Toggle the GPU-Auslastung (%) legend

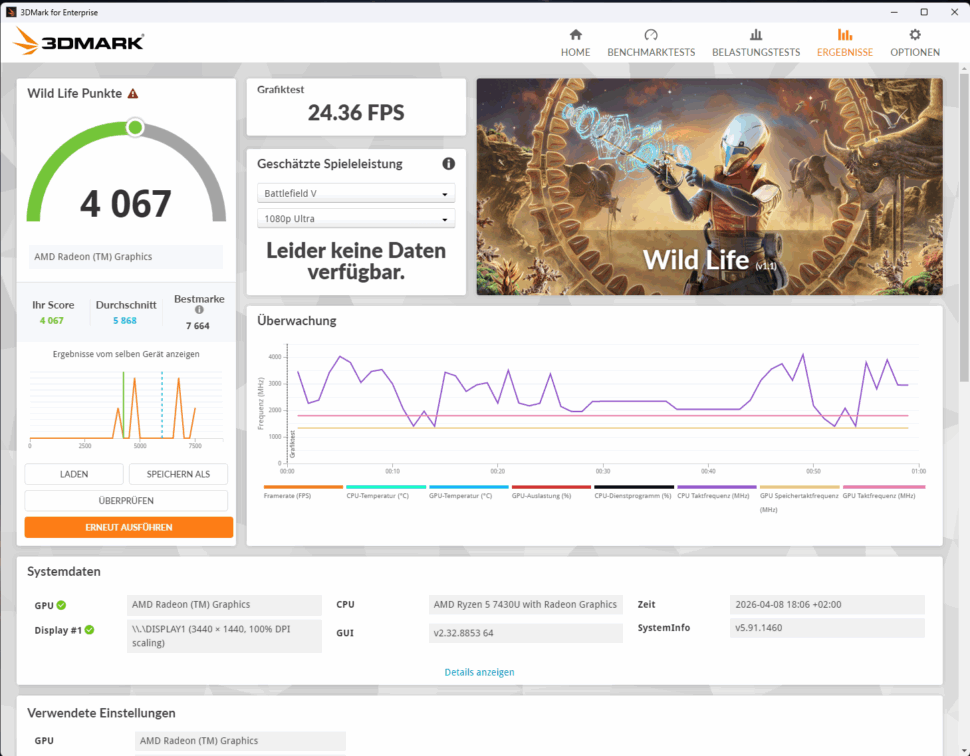click(551, 492)
